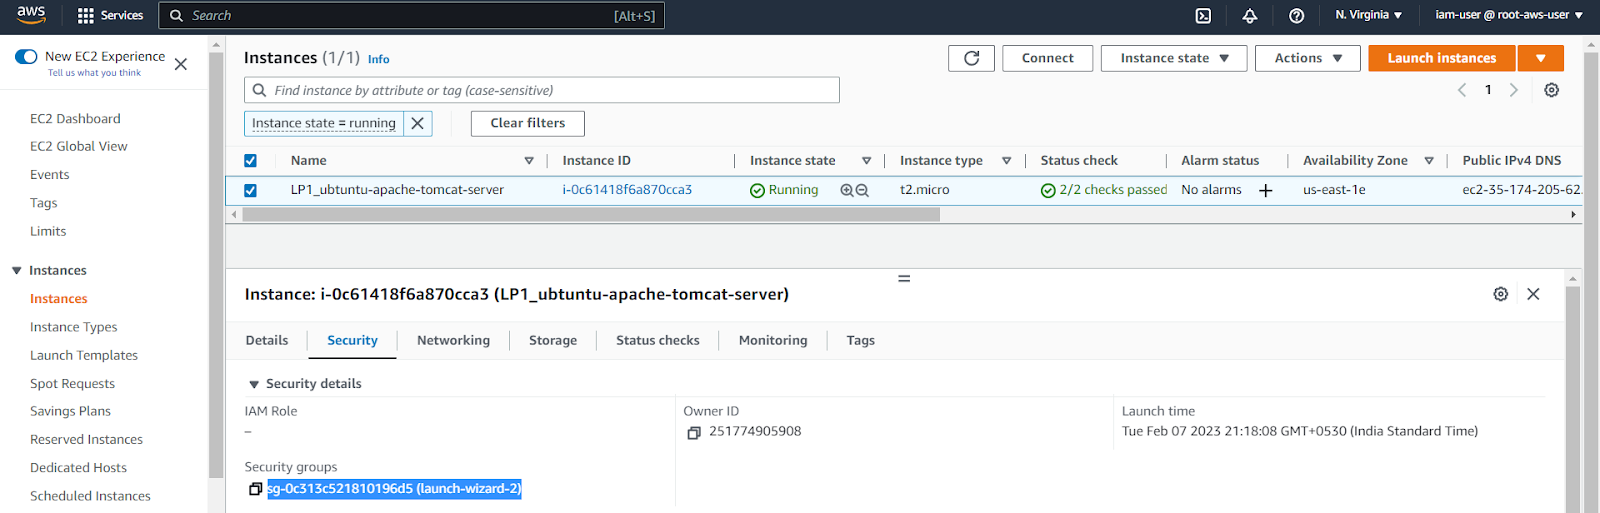The width and height of the screenshot is (1600, 513).
Task: Toggle the select-all instances checkbox
Action: point(250,160)
